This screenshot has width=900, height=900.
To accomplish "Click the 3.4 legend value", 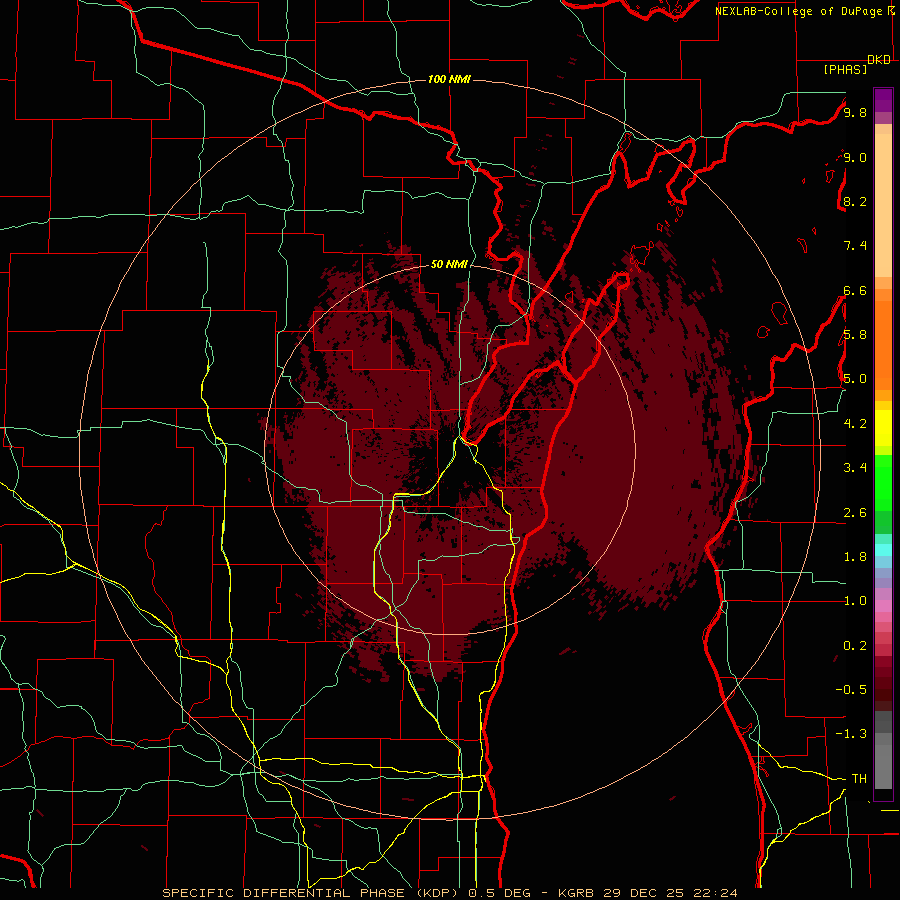I will coord(855,468).
